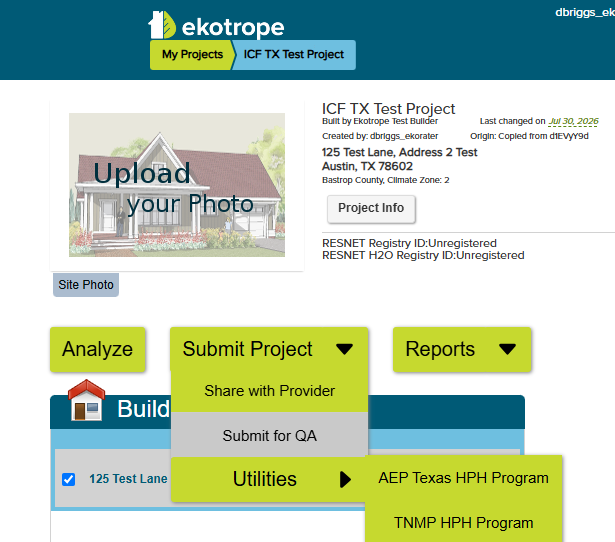Screen dimensions: 615x542
Task: Expand the Submit Project dropdown
Action: (269, 349)
